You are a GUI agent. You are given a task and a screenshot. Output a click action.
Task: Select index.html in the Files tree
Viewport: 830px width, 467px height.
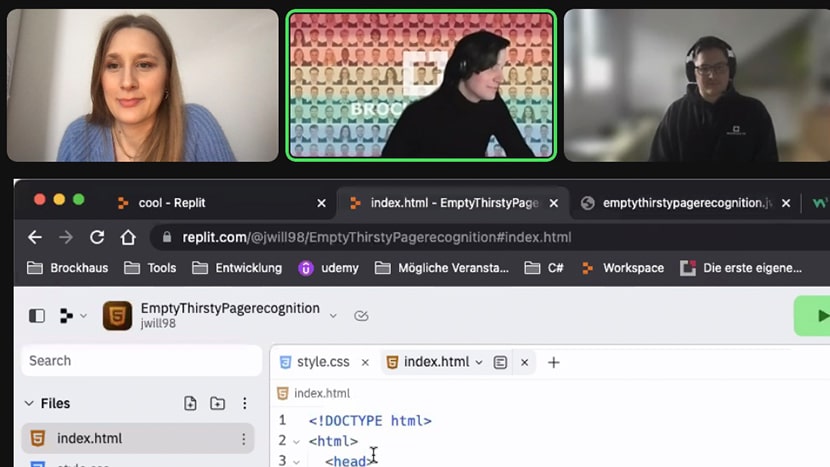(x=138, y=438)
